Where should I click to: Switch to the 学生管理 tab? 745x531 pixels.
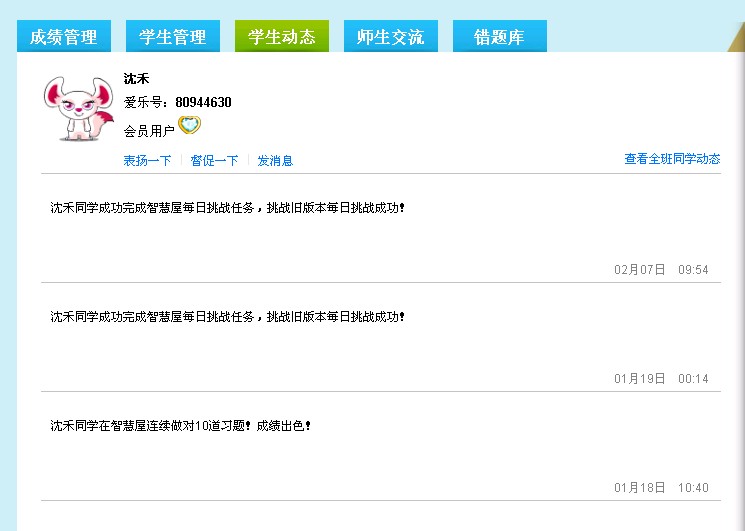coord(173,37)
